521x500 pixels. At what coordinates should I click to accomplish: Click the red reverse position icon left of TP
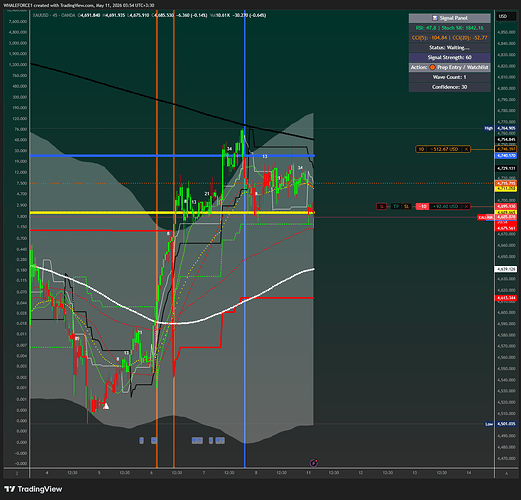(x=382, y=207)
